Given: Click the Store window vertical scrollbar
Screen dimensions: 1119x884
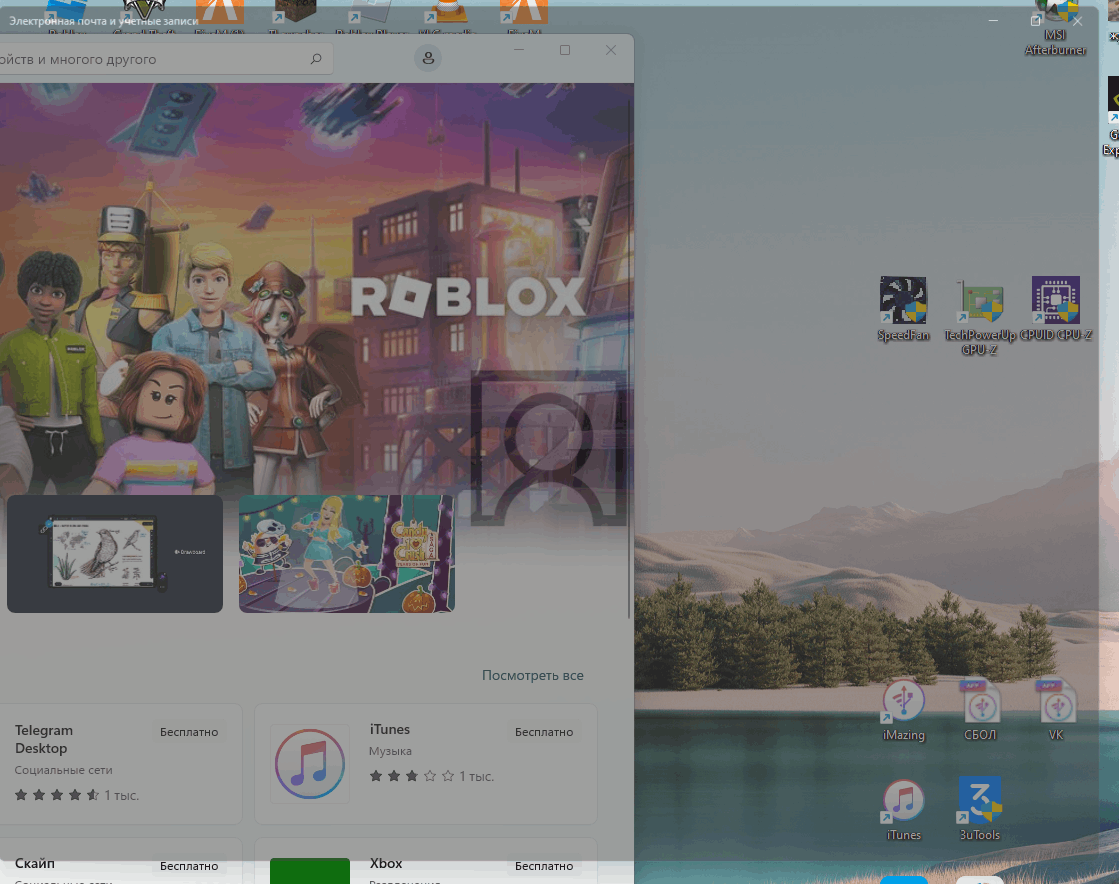Looking at the screenshot, I should pos(629,357).
